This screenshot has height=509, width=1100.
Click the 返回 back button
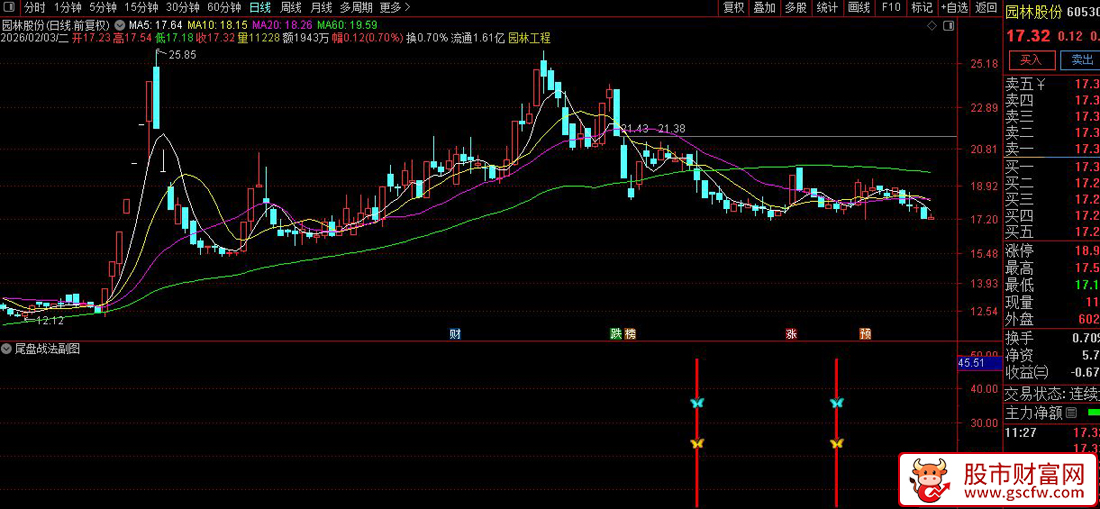(986, 8)
